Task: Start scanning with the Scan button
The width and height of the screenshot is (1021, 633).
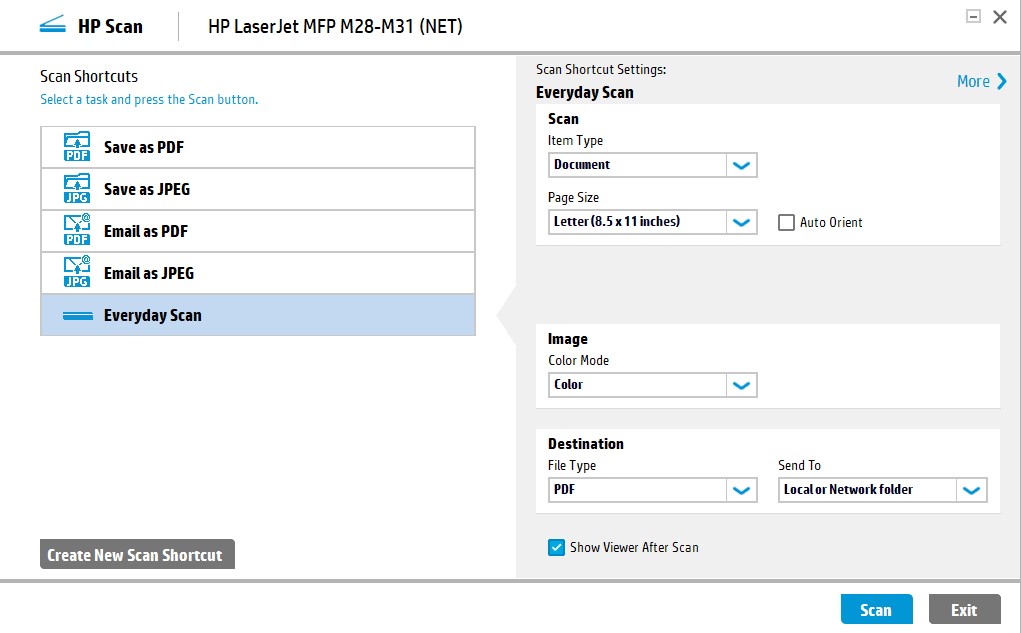Action: [876, 610]
